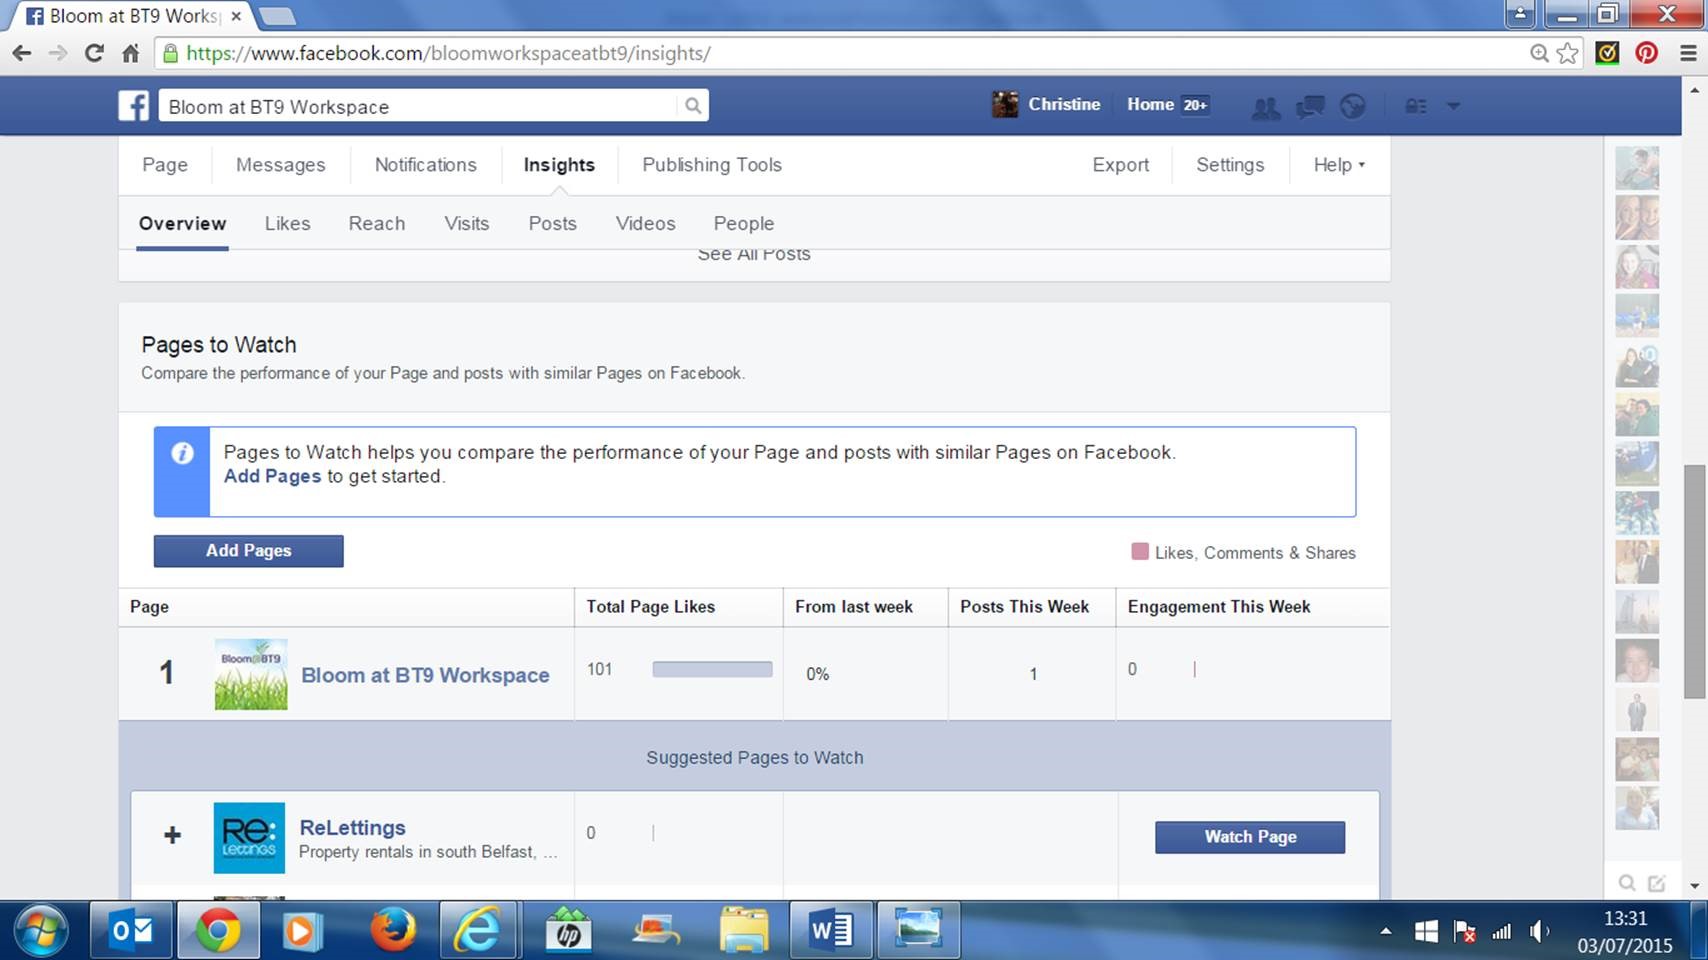Click the page vertical scrollbar thumb
The height and width of the screenshot is (960, 1708).
pos(1694,582)
